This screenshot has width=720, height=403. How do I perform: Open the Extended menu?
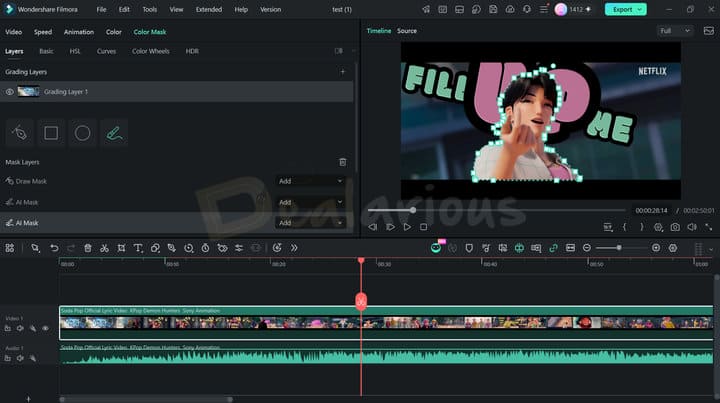click(209, 9)
